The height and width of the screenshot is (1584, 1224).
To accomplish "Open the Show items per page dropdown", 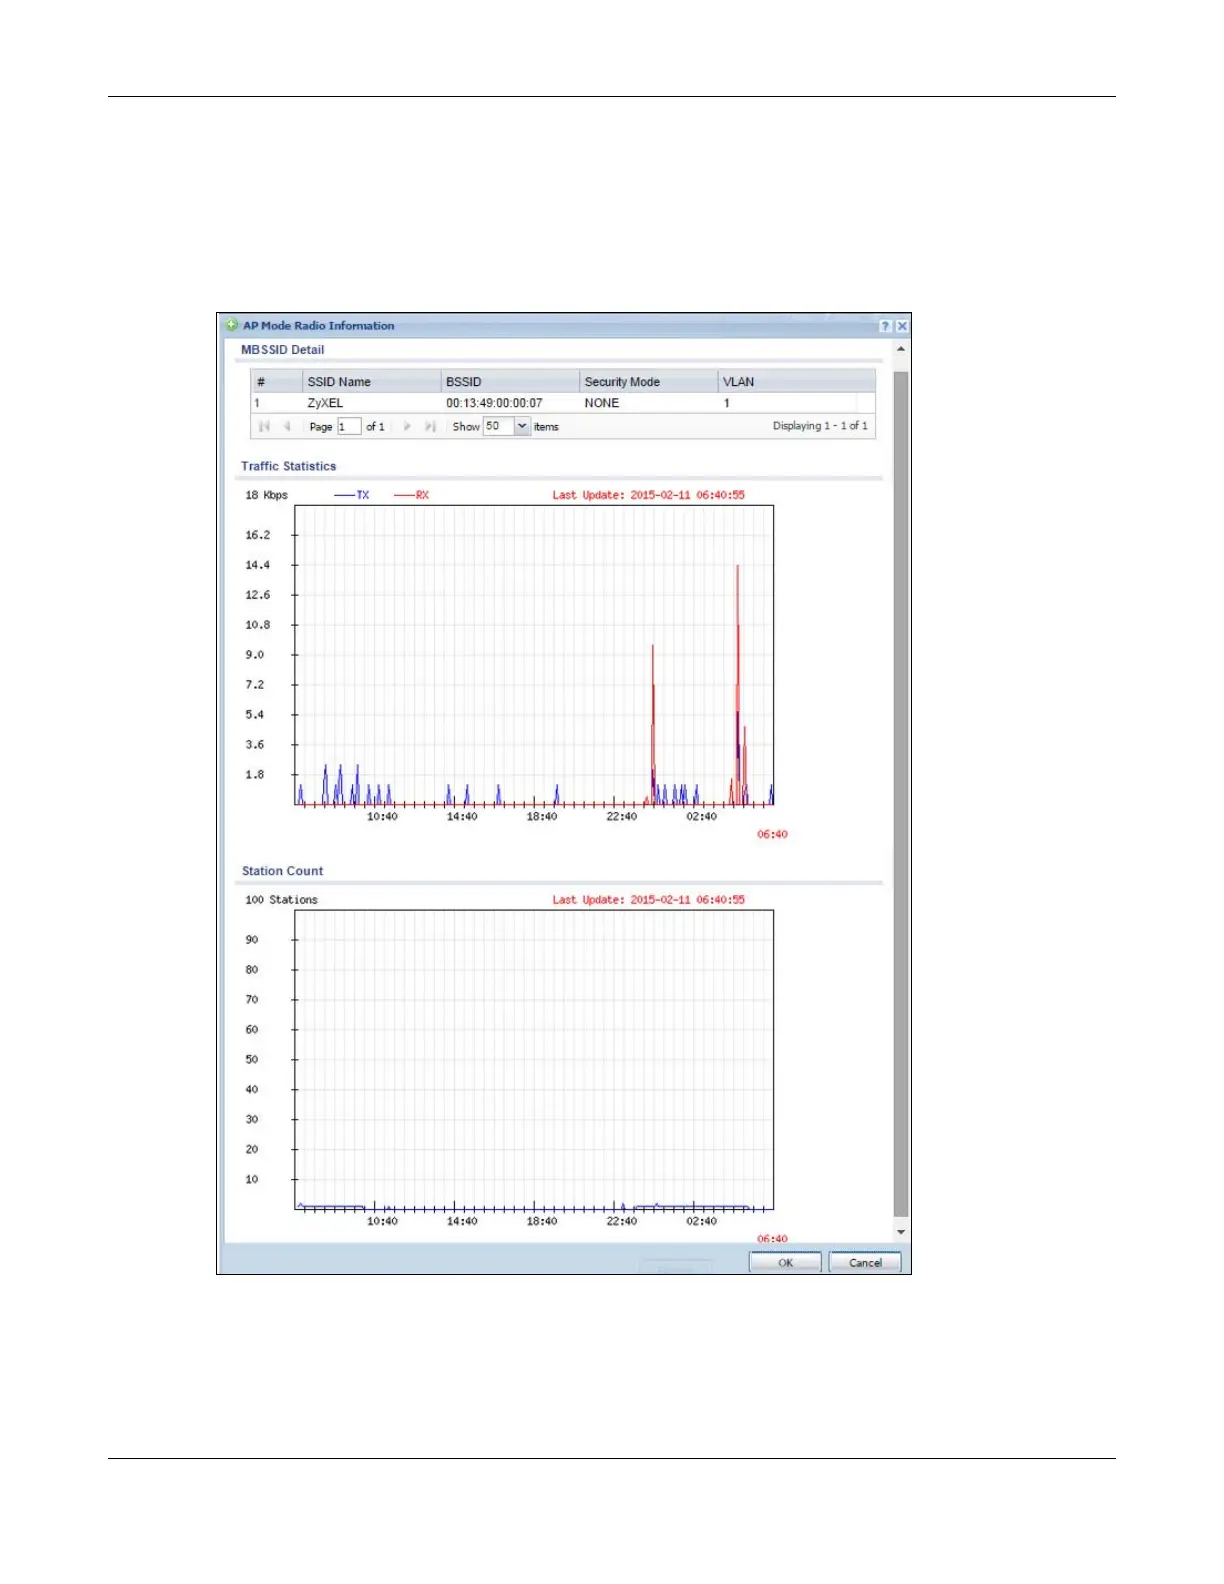I will [x=521, y=426].
